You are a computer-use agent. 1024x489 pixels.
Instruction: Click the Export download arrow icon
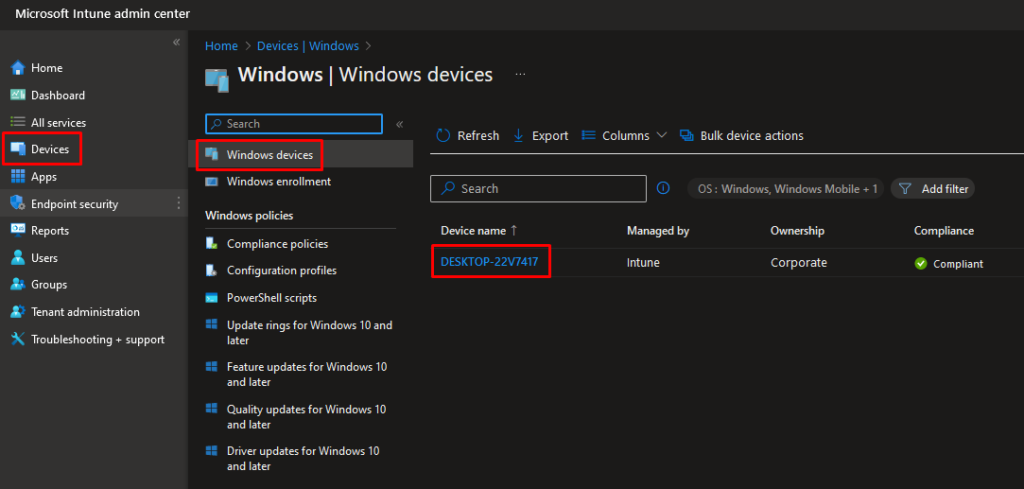click(519, 135)
